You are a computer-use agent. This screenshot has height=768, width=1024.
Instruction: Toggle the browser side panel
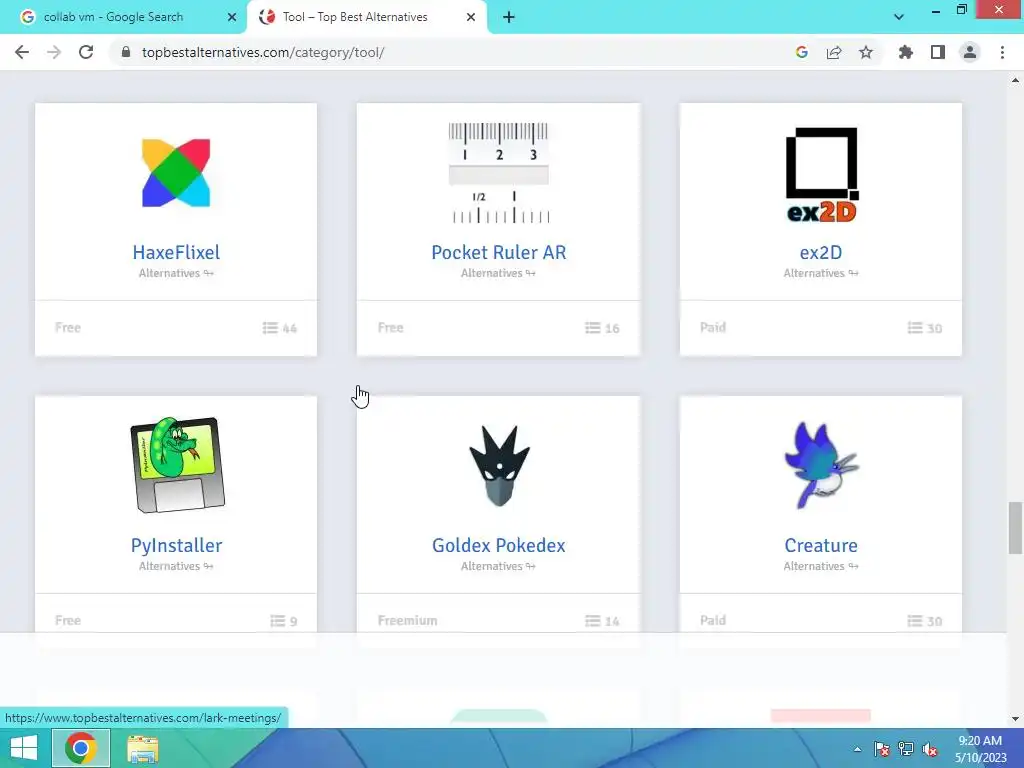pos(938,52)
